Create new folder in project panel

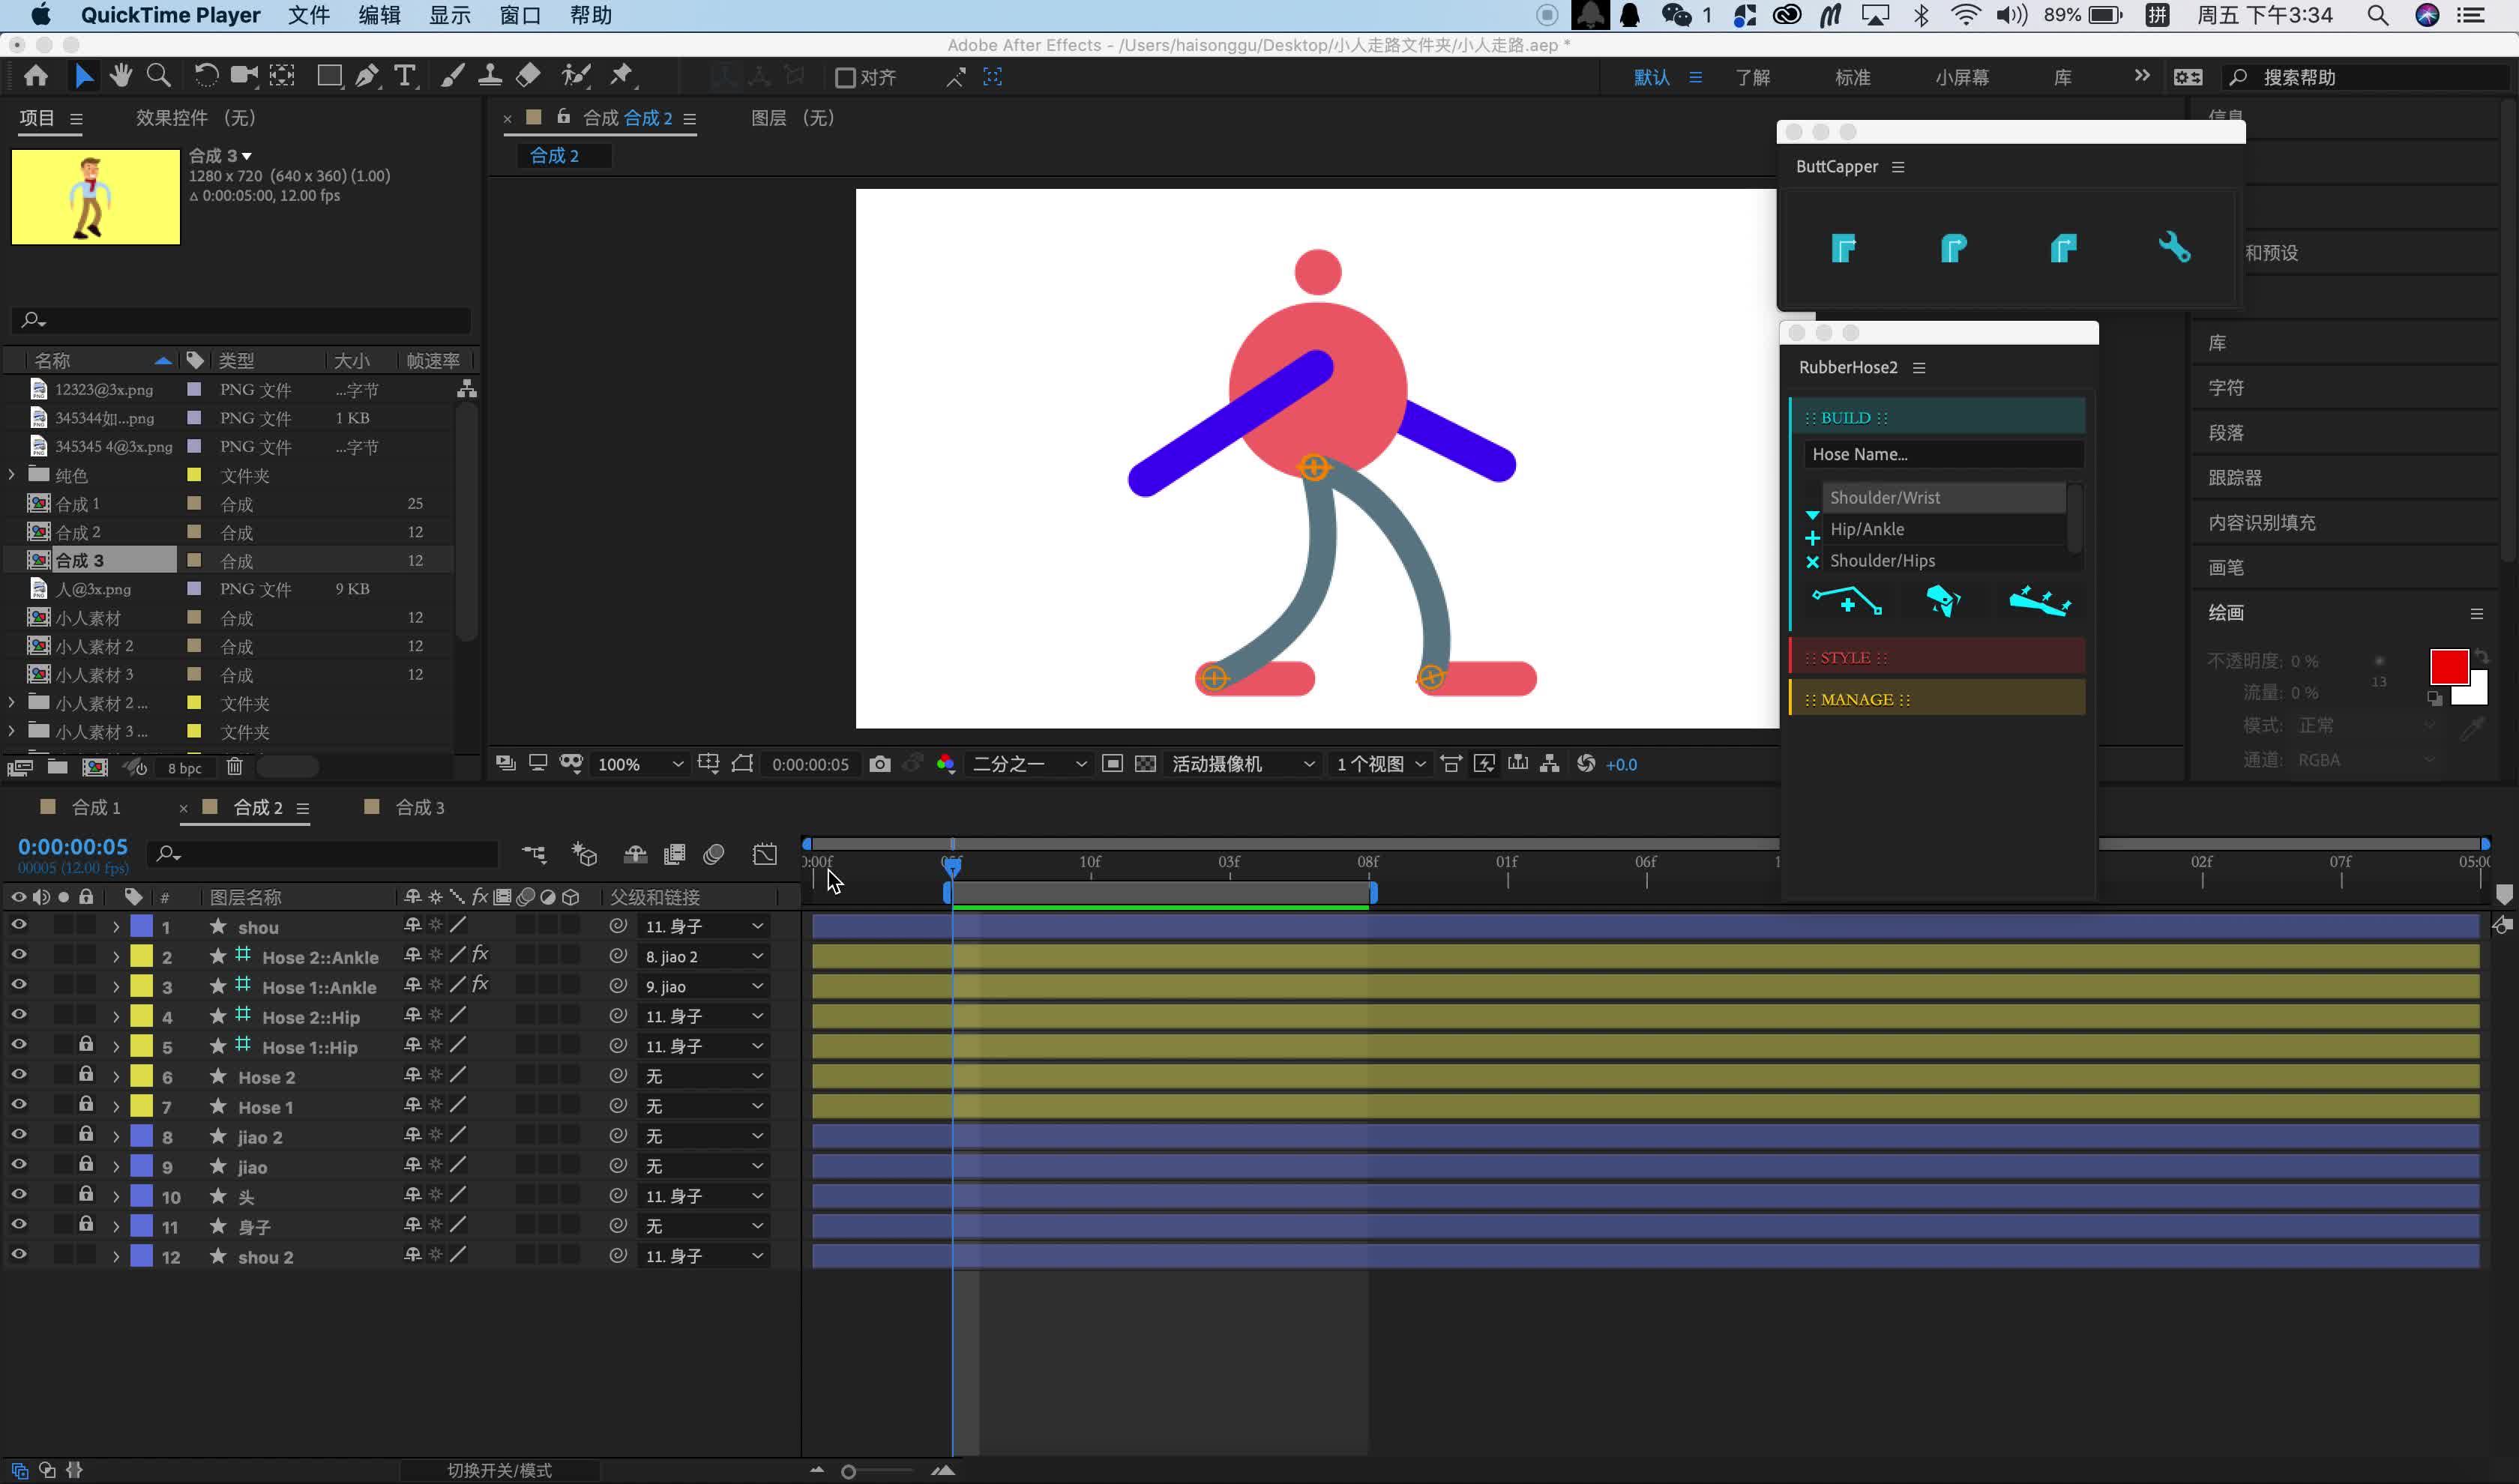click(x=57, y=767)
